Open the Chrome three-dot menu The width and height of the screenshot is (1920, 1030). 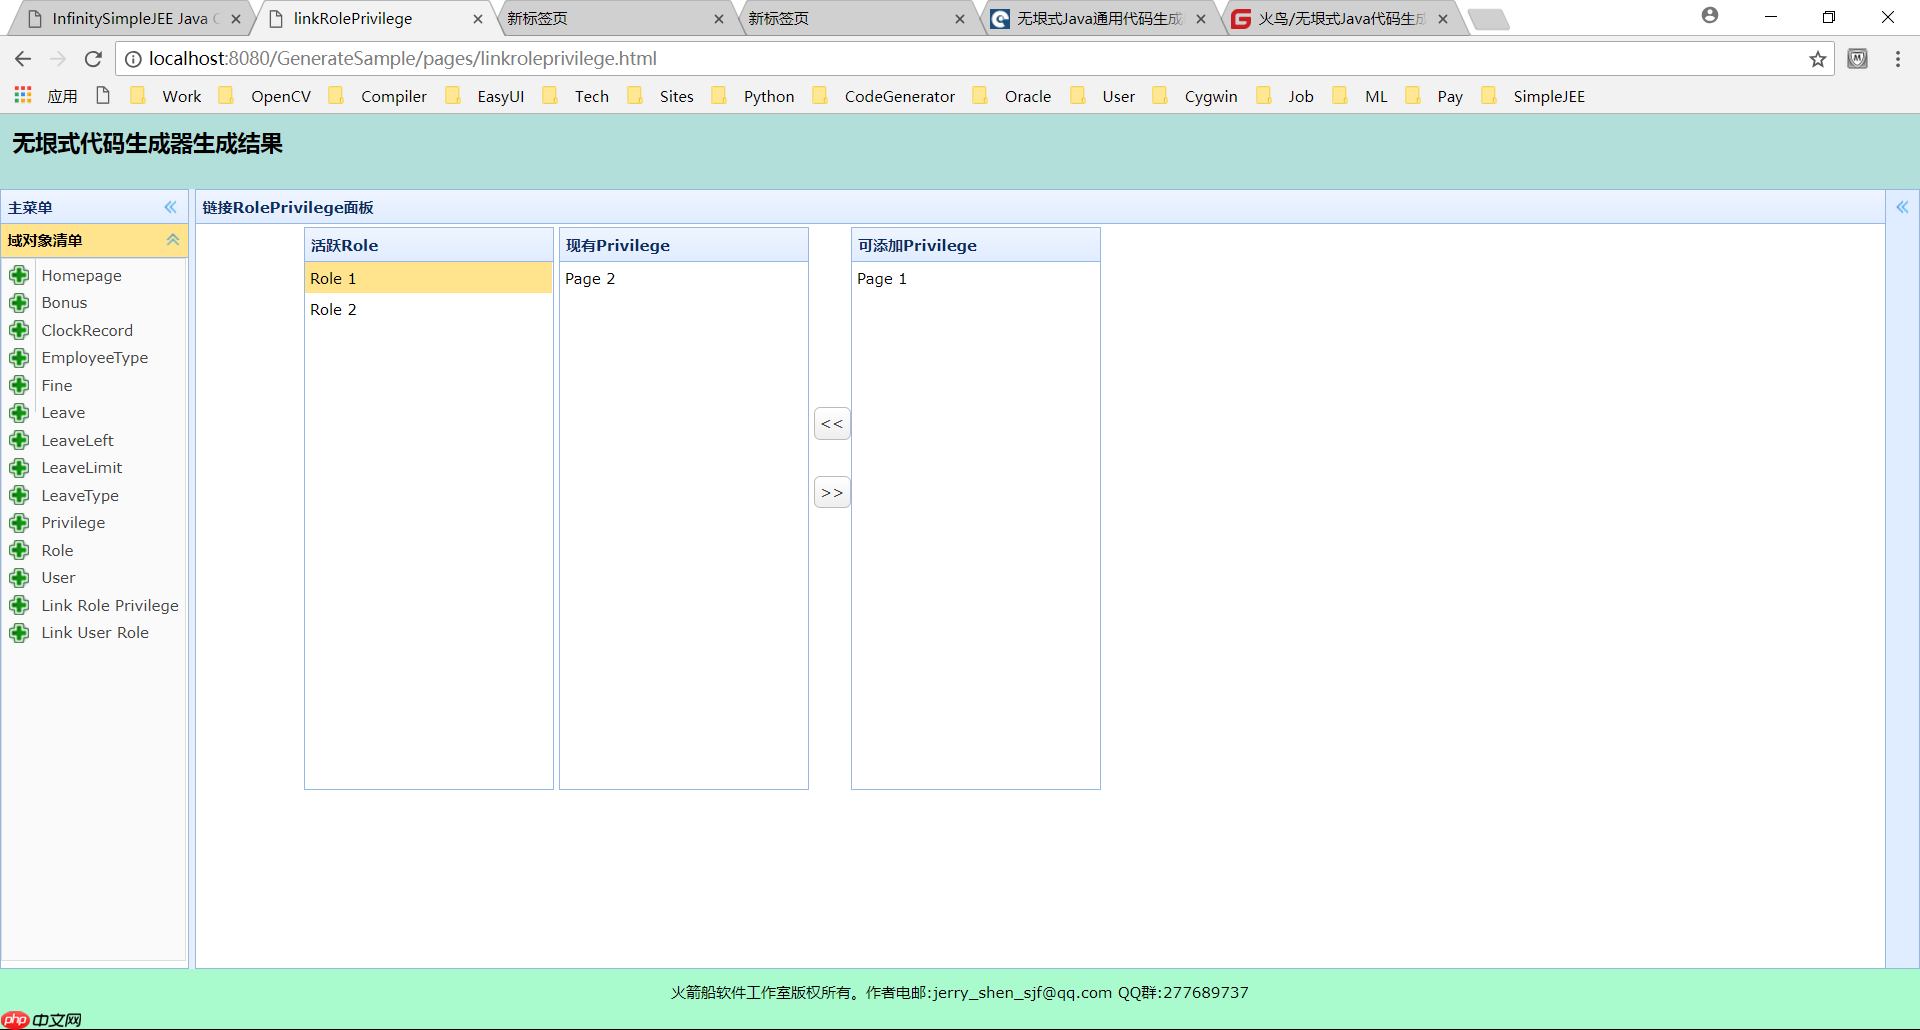(x=1897, y=59)
